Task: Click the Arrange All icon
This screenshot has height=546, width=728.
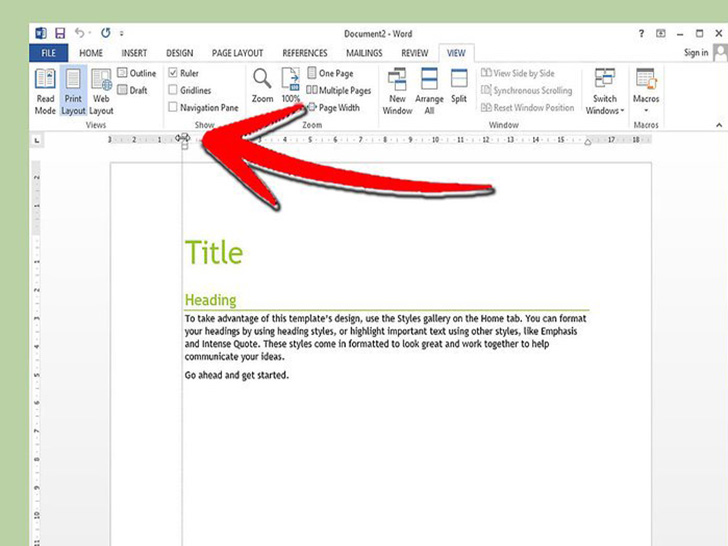Action: pyautogui.click(x=429, y=91)
